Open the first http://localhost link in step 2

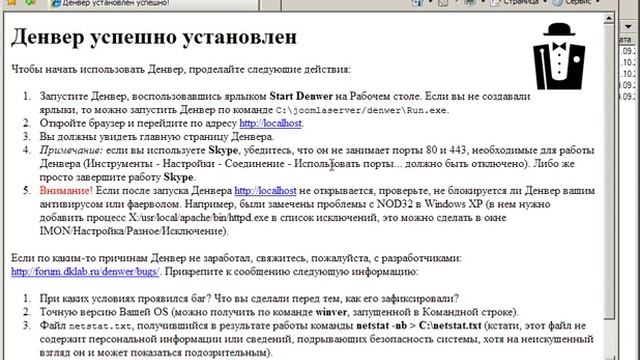click(x=270, y=123)
